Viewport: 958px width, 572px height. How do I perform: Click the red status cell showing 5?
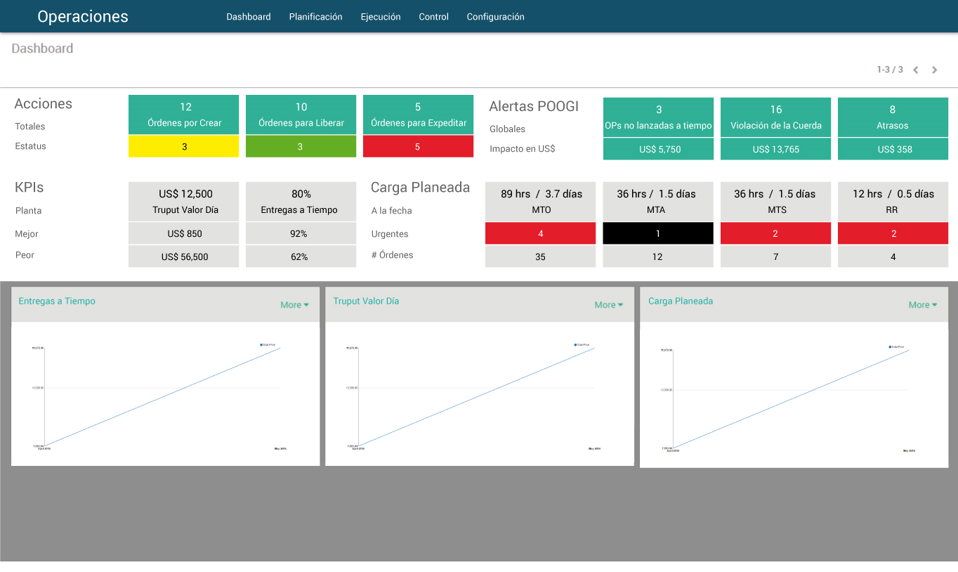pyautogui.click(x=418, y=147)
